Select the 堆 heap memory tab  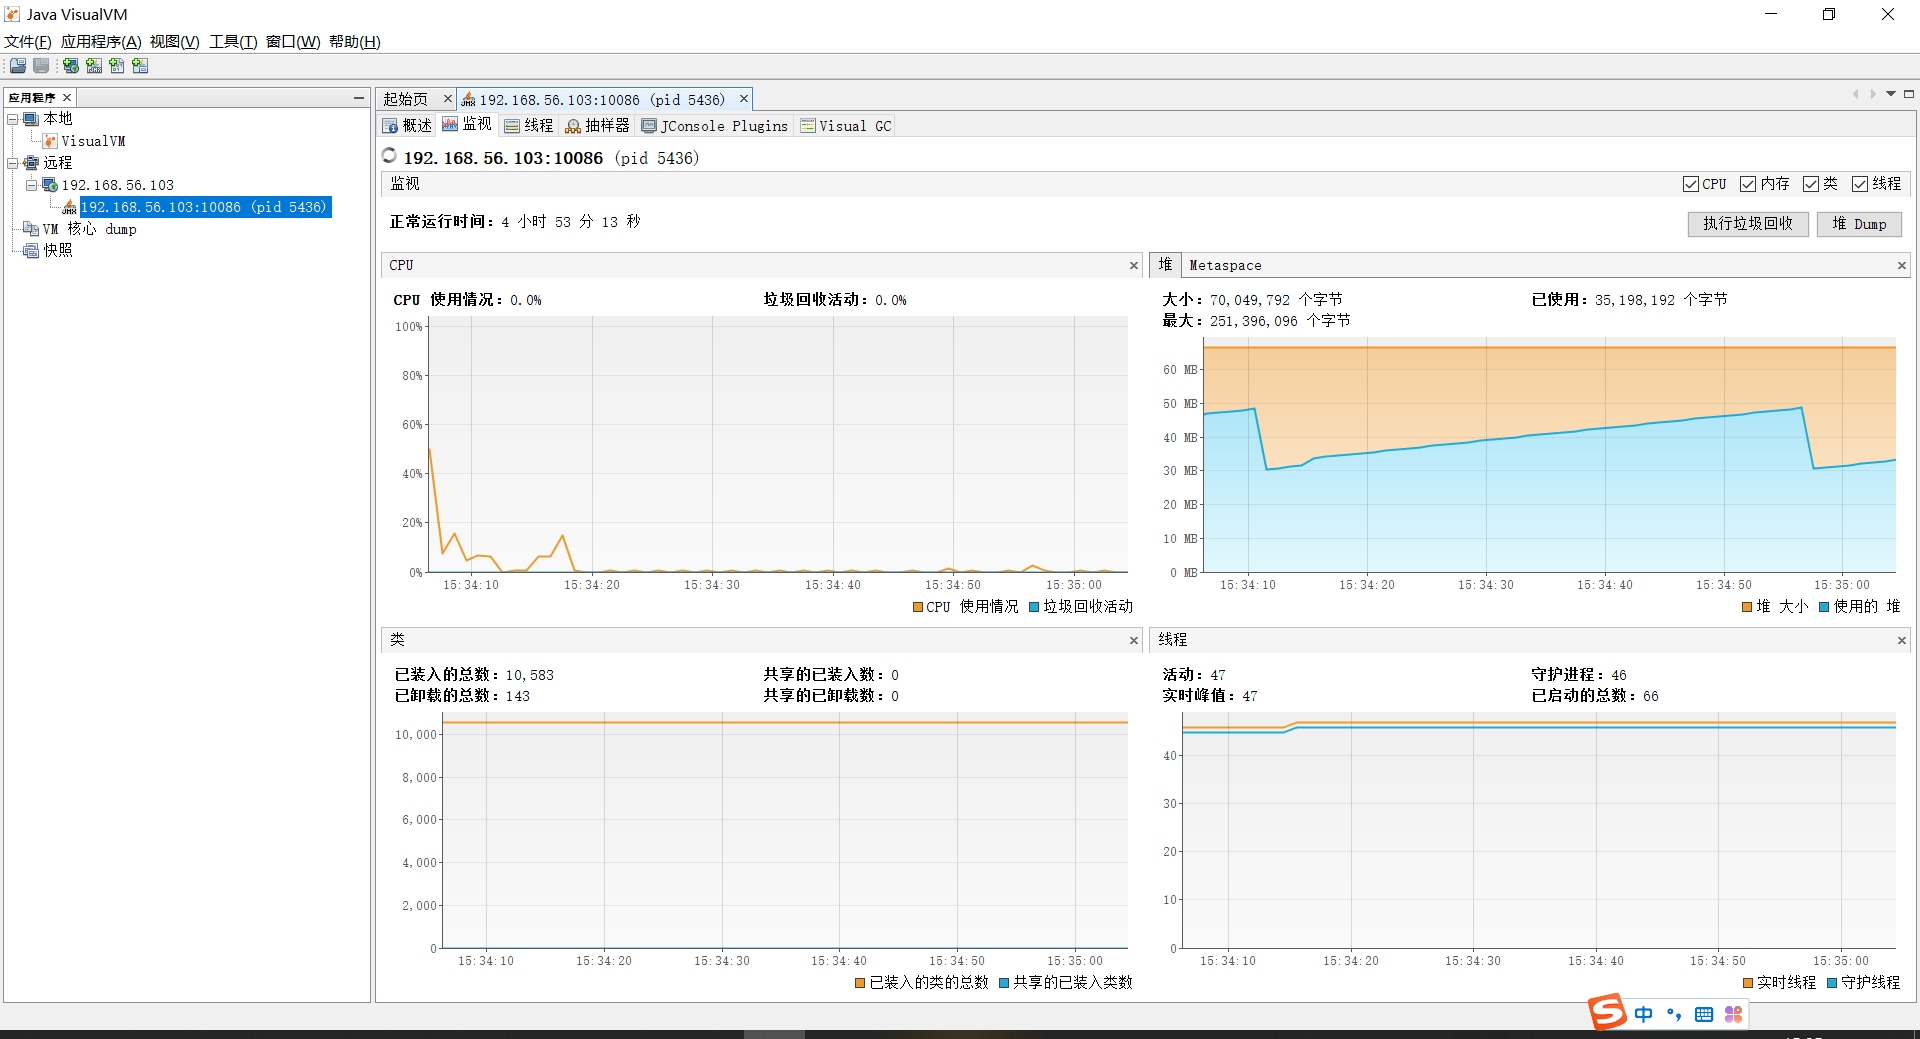pos(1165,265)
